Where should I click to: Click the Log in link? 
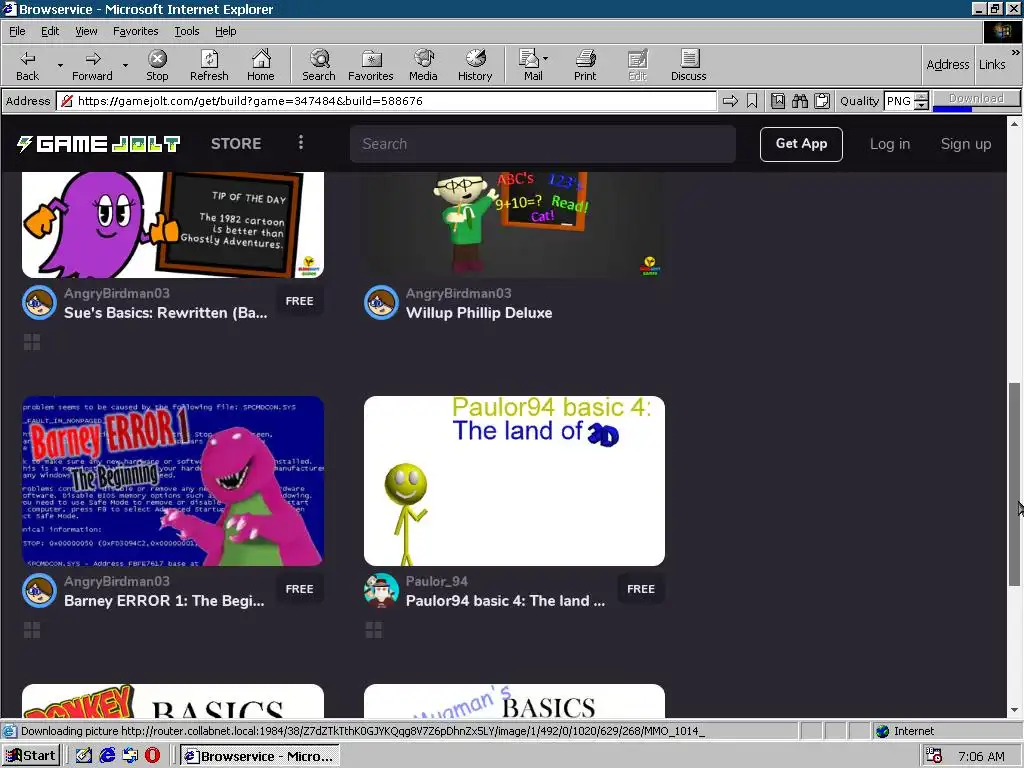pyautogui.click(x=889, y=144)
